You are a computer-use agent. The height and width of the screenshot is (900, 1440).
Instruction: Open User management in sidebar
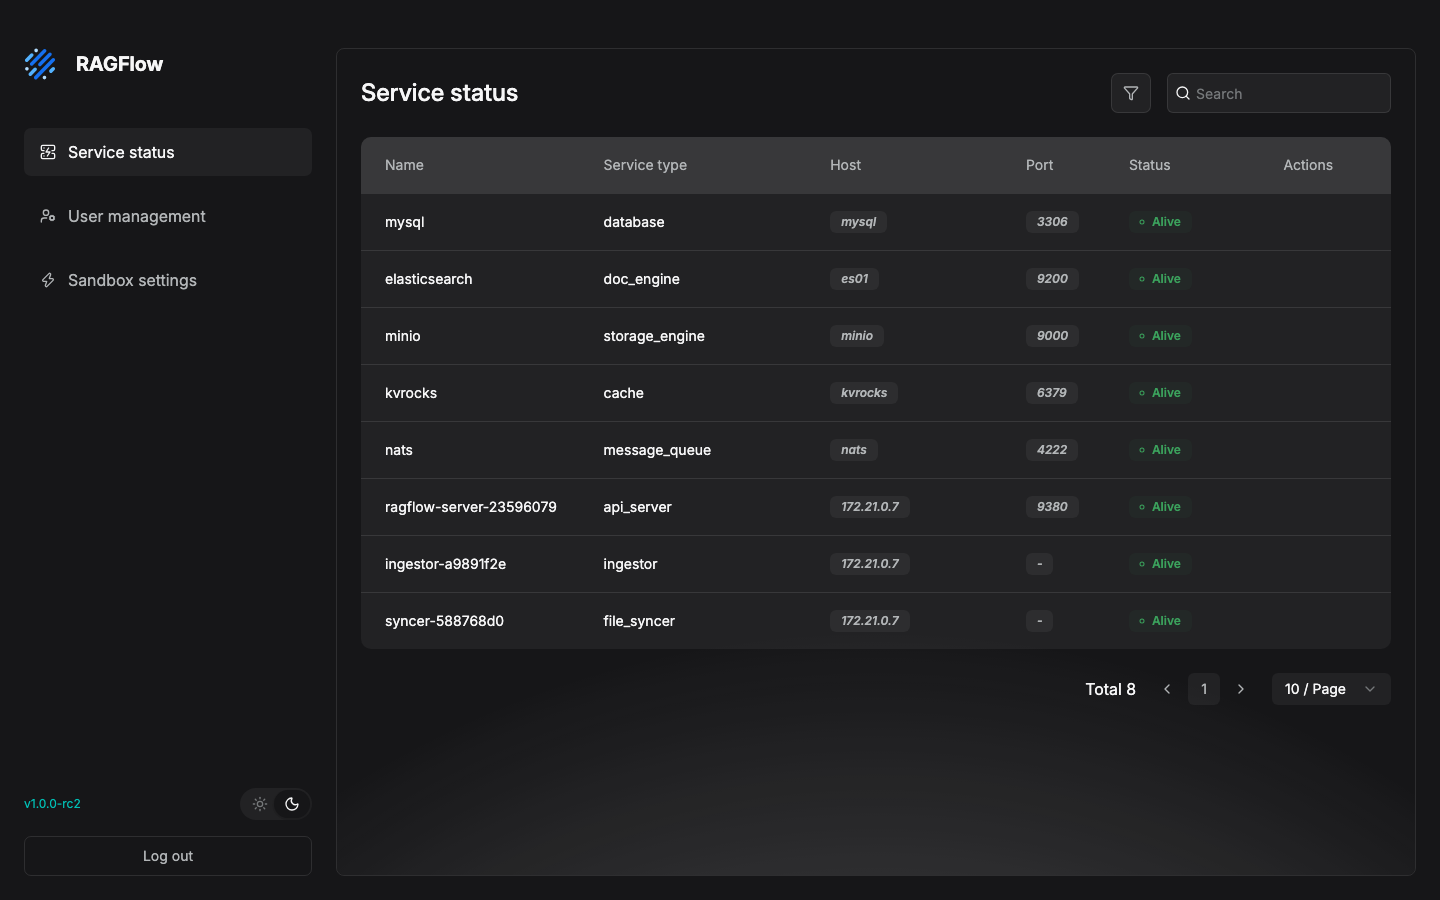click(x=168, y=216)
